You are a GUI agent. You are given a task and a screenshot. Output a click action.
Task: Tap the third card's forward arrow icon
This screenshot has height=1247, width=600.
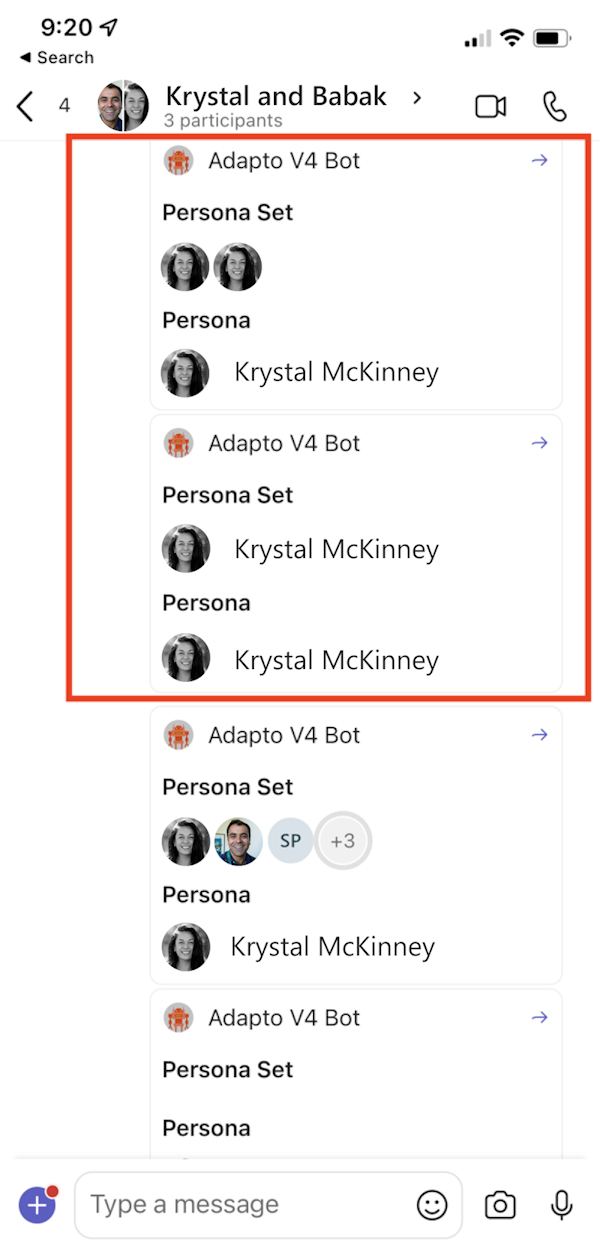[x=540, y=735]
